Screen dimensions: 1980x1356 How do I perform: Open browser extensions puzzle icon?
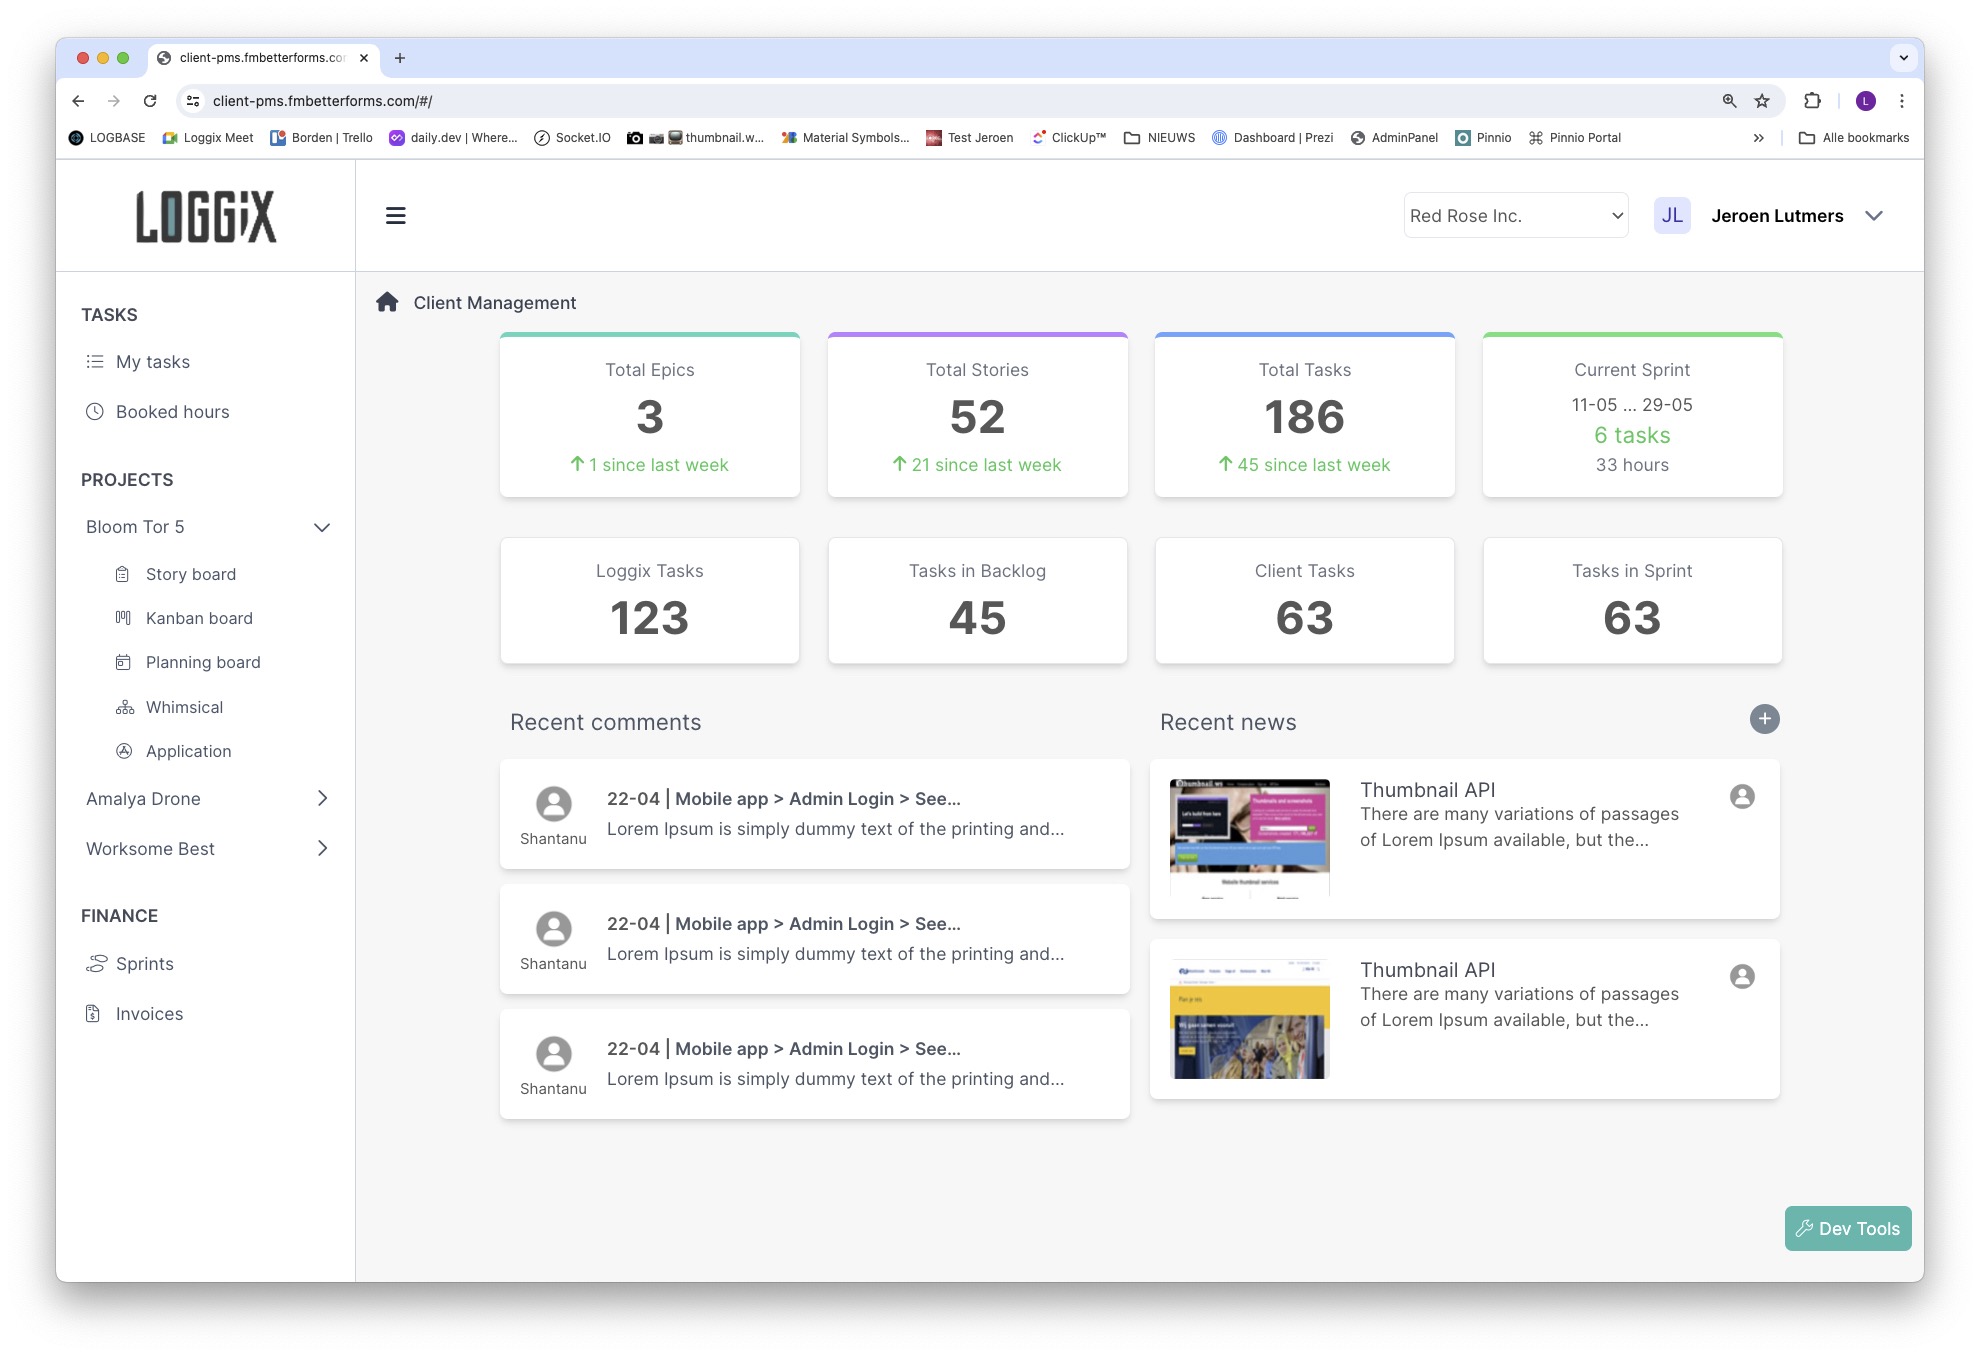click(x=1812, y=101)
